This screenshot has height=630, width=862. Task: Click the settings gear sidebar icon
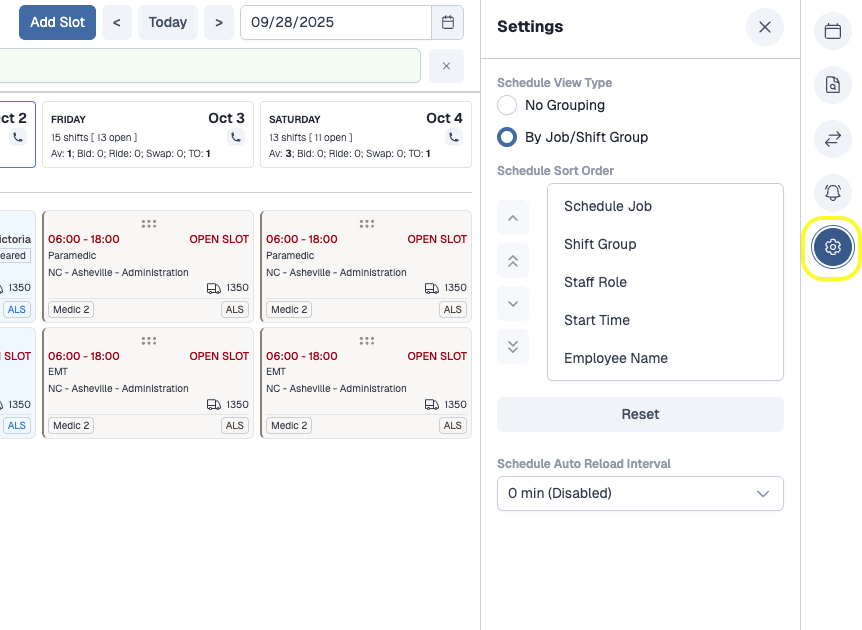click(832, 247)
